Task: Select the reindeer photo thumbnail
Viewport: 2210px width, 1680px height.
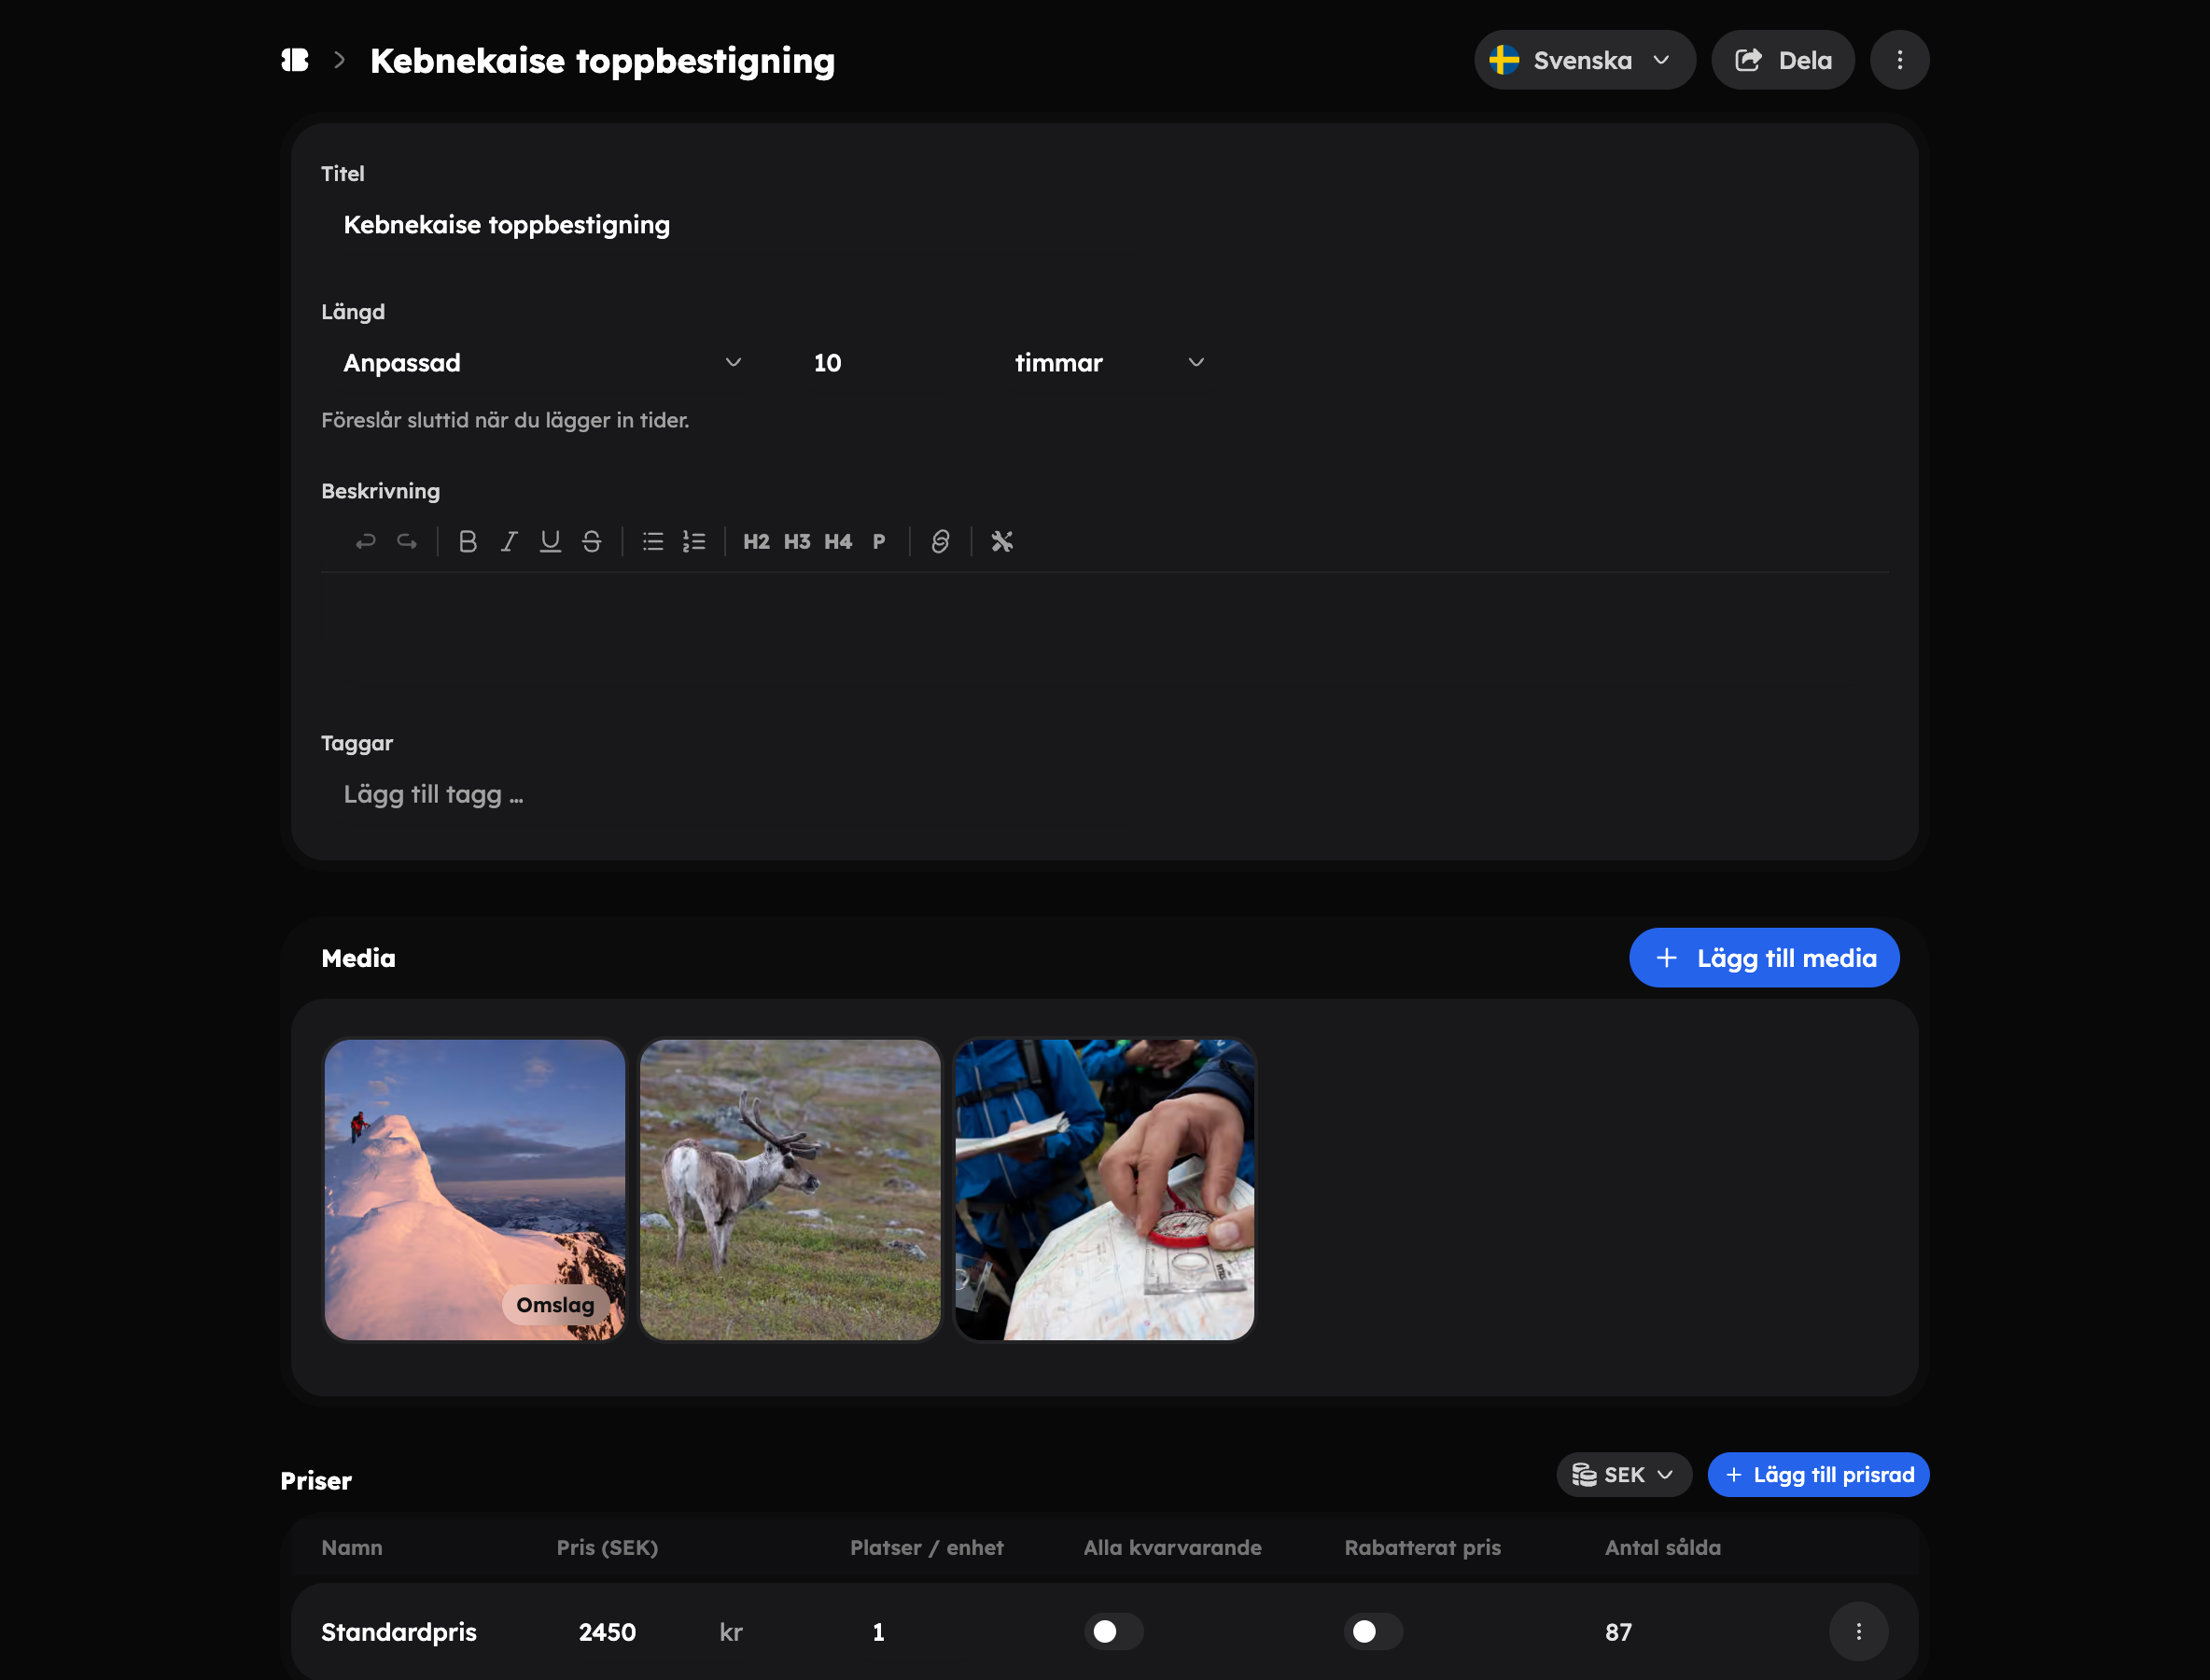Action: (790, 1189)
